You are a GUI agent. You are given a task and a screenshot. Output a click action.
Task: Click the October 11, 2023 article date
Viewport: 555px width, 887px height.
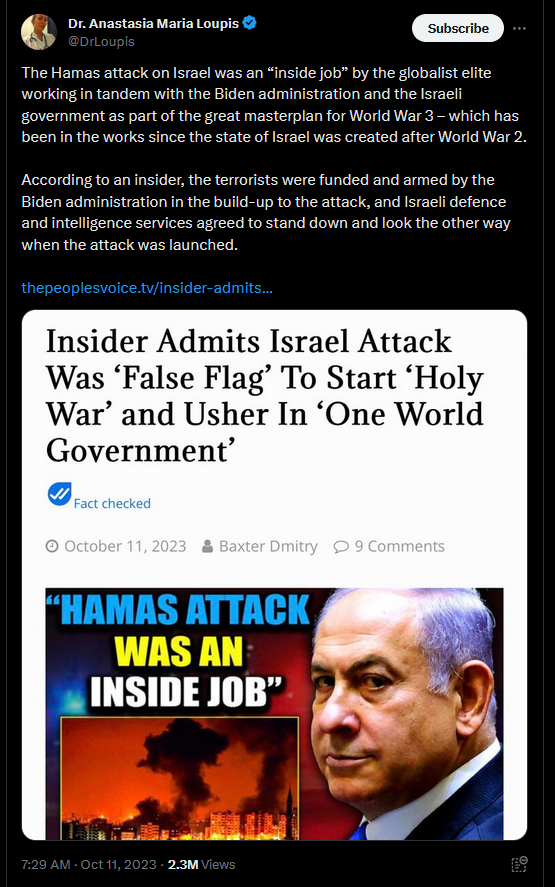[x=125, y=546]
